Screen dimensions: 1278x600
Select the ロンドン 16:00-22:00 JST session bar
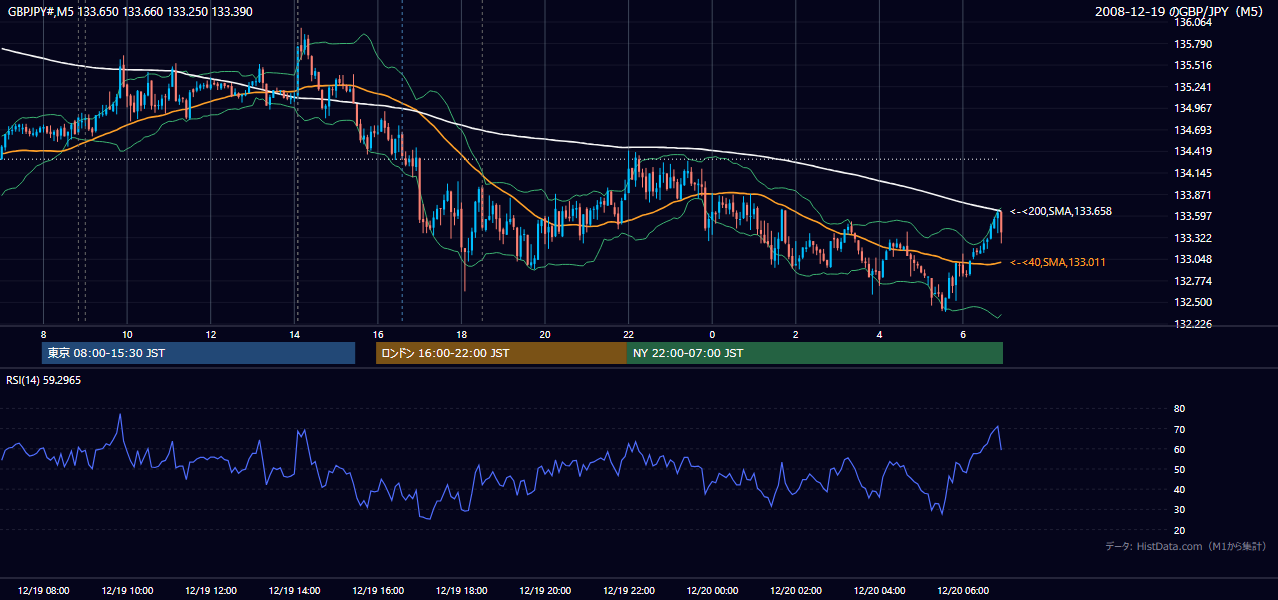coord(501,353)
